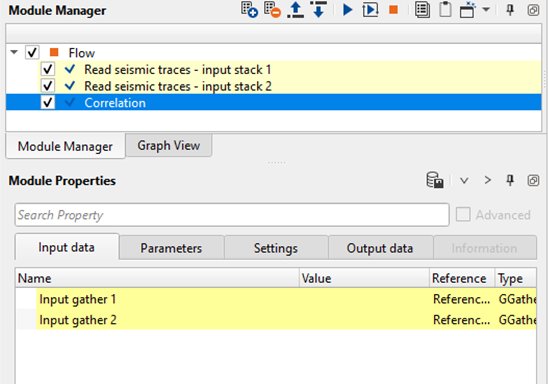Float the Module Manager panel
Viewport: 548px width, 384px height.
tap(533, 10)
